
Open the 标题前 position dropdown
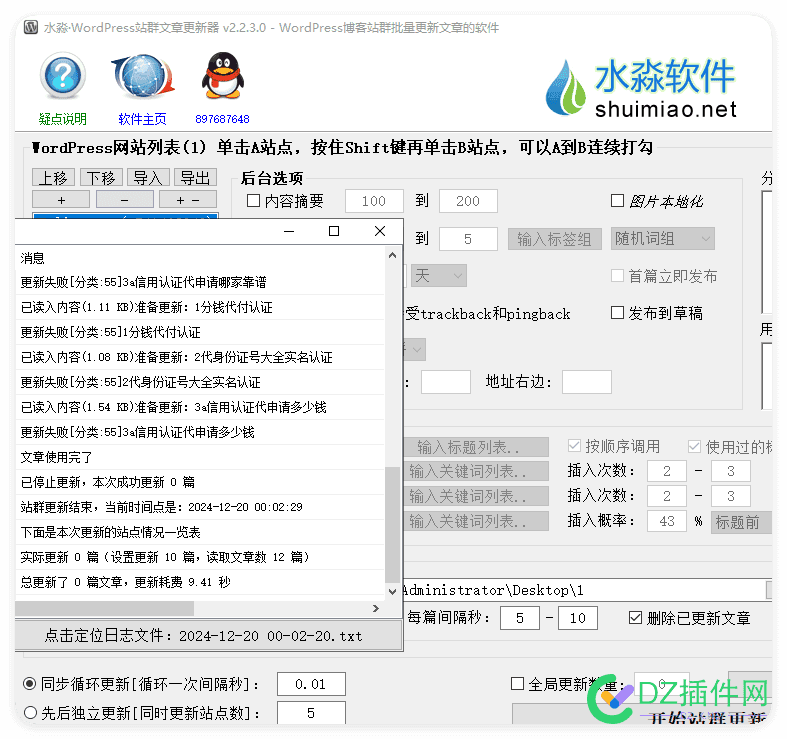741,522
